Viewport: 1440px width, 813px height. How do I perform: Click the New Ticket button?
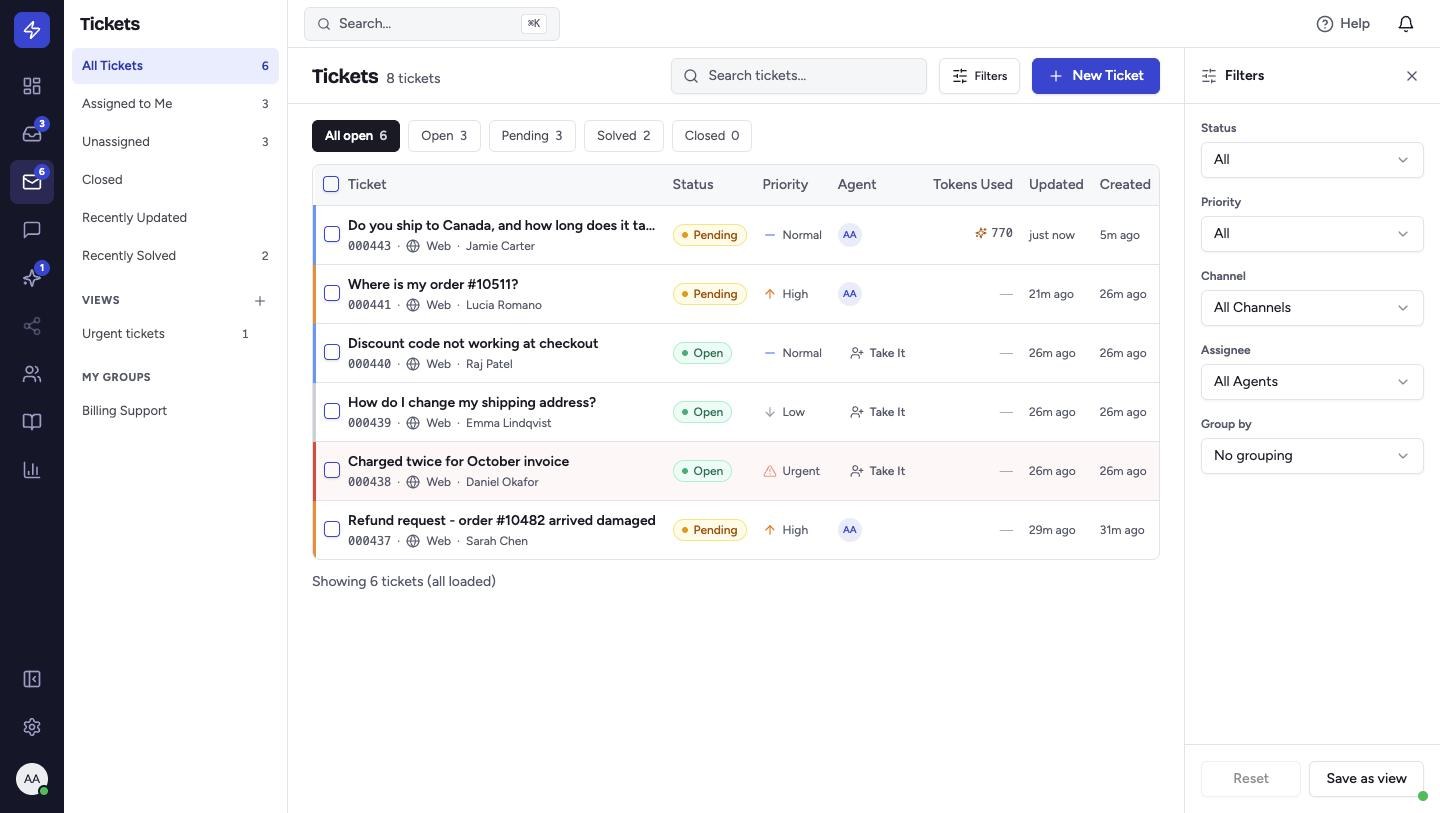pyautogui.click(x=1096, y=76)
